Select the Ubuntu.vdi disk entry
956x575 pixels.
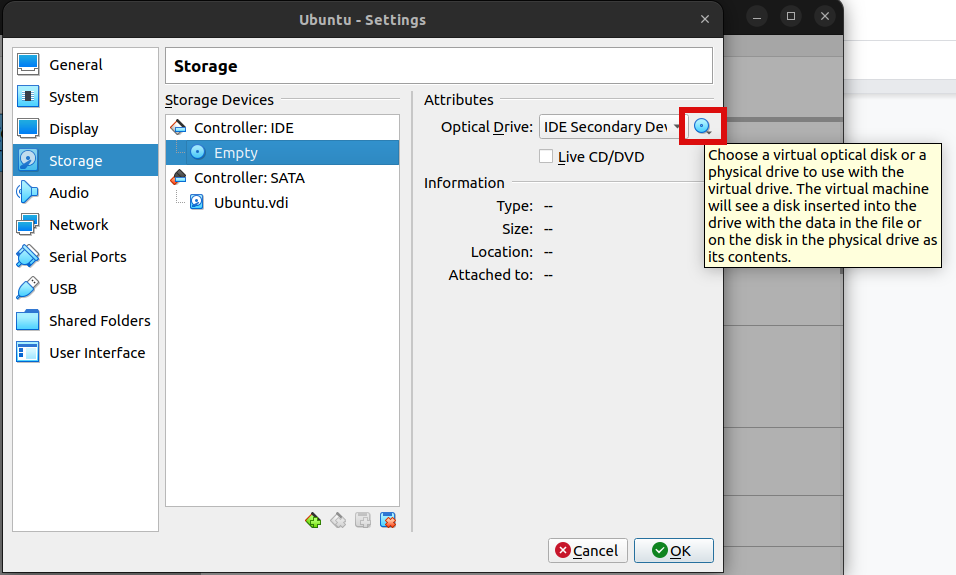pos(282,202)
